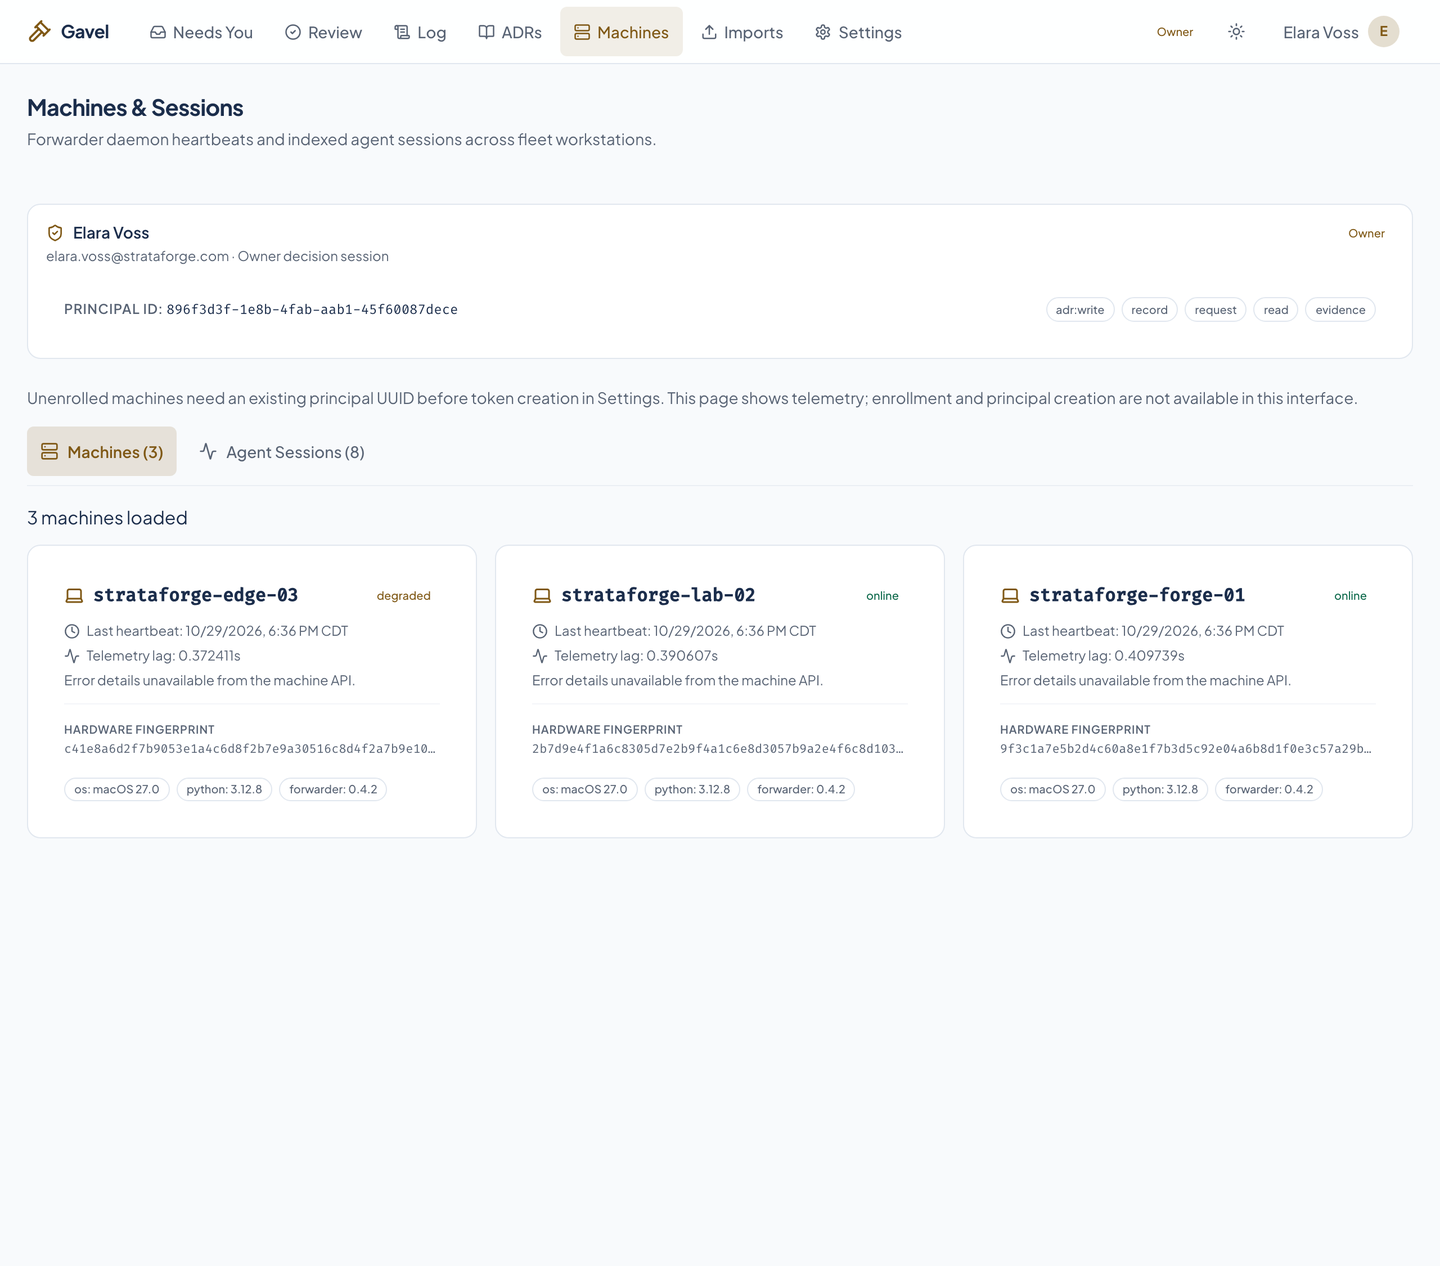
Task: Click clock icon on strataforge-lab-02 heartbeat
Action: click(540, 631)
